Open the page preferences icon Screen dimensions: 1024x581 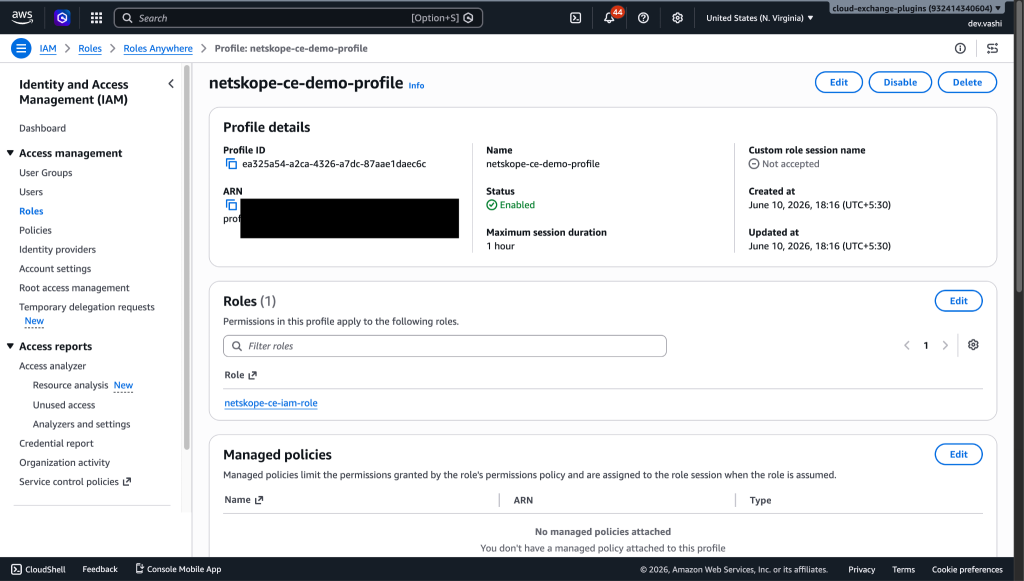(x=992, y=48)
